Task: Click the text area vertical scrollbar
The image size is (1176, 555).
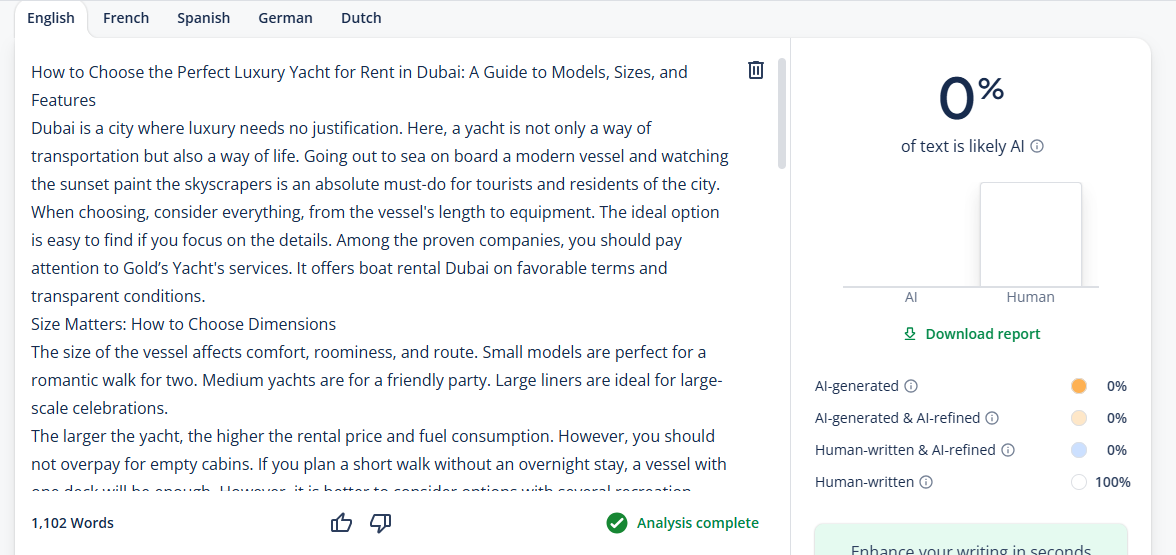Action: click(782, 112)
